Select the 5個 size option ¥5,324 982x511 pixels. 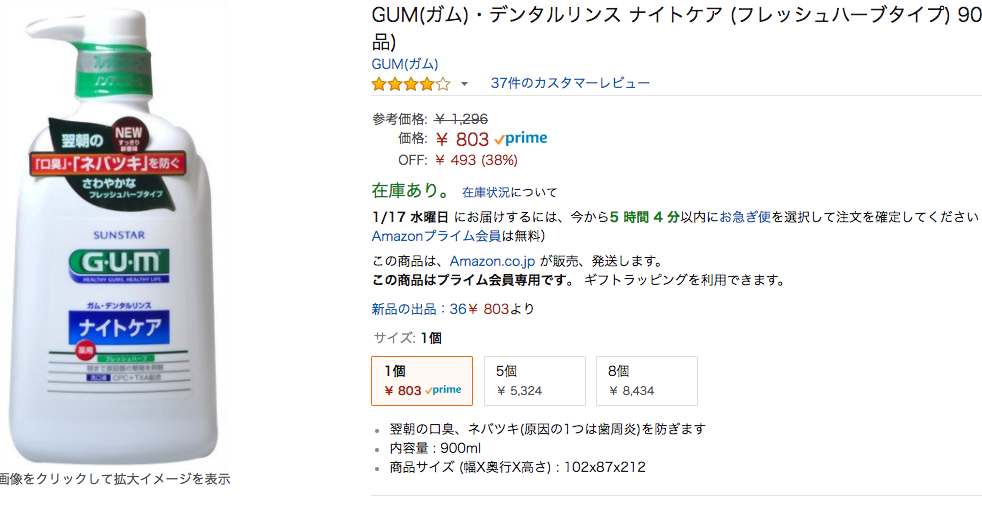pyautogui.click(x=535, y=381)
